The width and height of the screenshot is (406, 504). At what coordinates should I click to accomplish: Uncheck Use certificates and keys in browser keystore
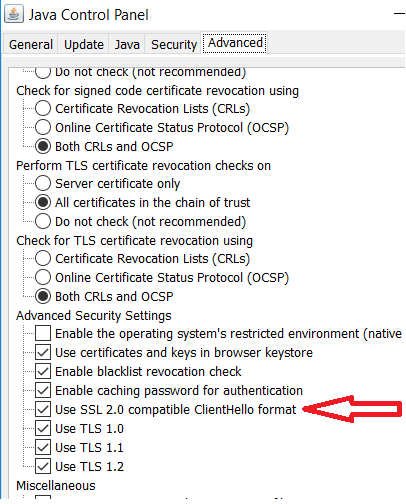pyautogui.click(x=43, y=353)
